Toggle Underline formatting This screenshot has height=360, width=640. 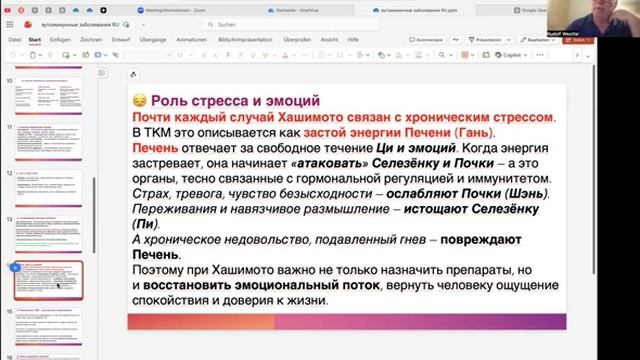pos(253,55)
